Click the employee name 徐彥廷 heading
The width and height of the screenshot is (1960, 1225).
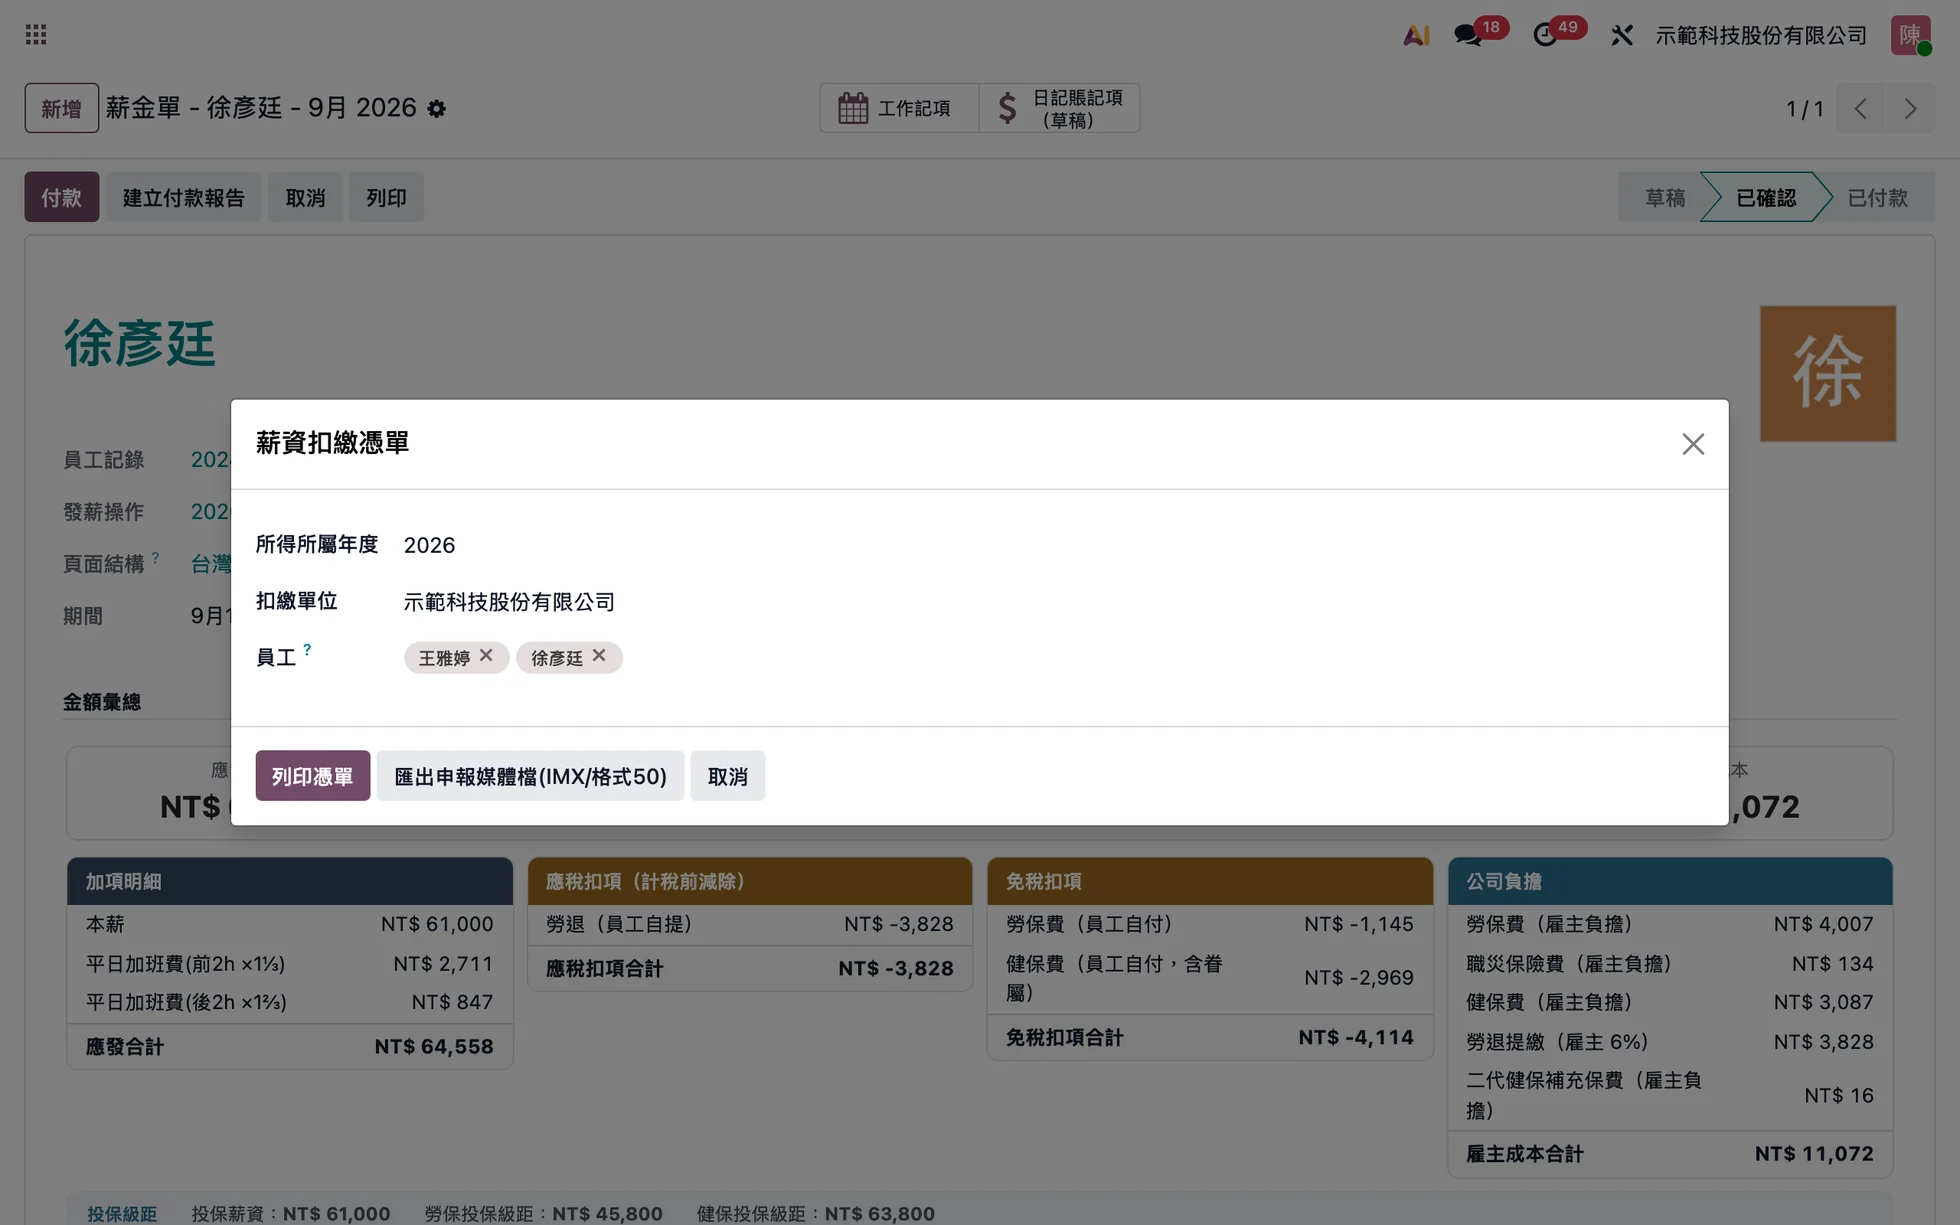tap(139, 344)
